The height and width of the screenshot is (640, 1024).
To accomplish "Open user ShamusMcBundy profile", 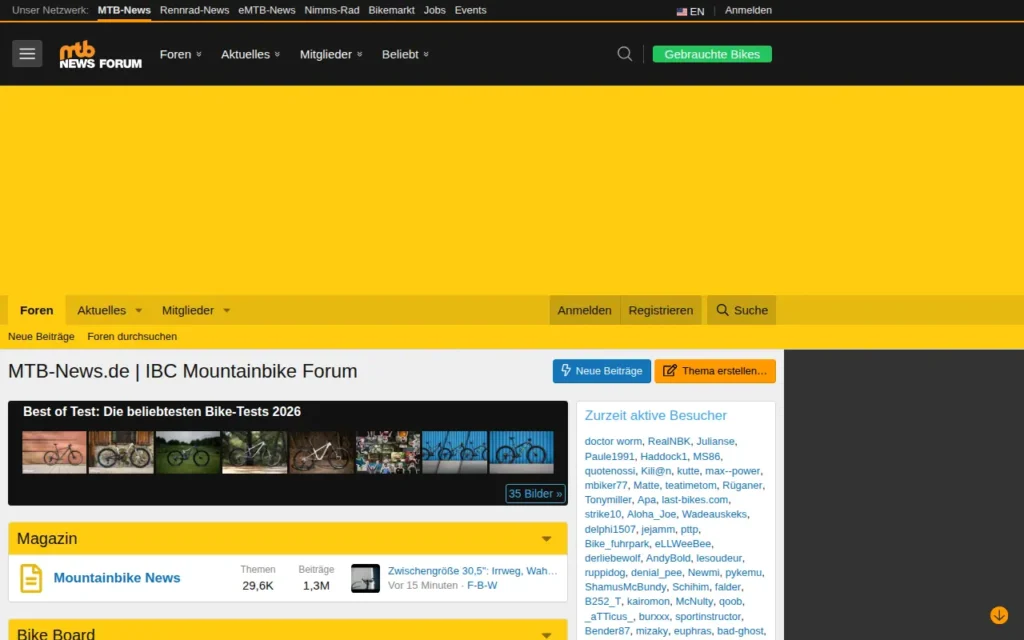I will coord(625,587).
